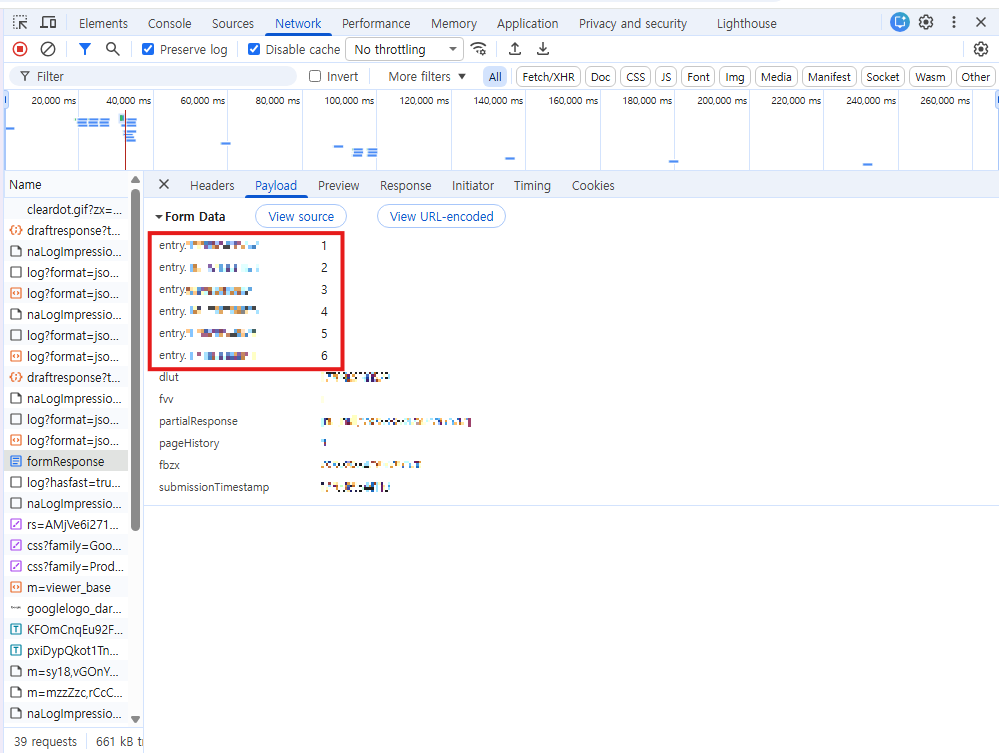Click the funnel filter icon

[85, 49]
